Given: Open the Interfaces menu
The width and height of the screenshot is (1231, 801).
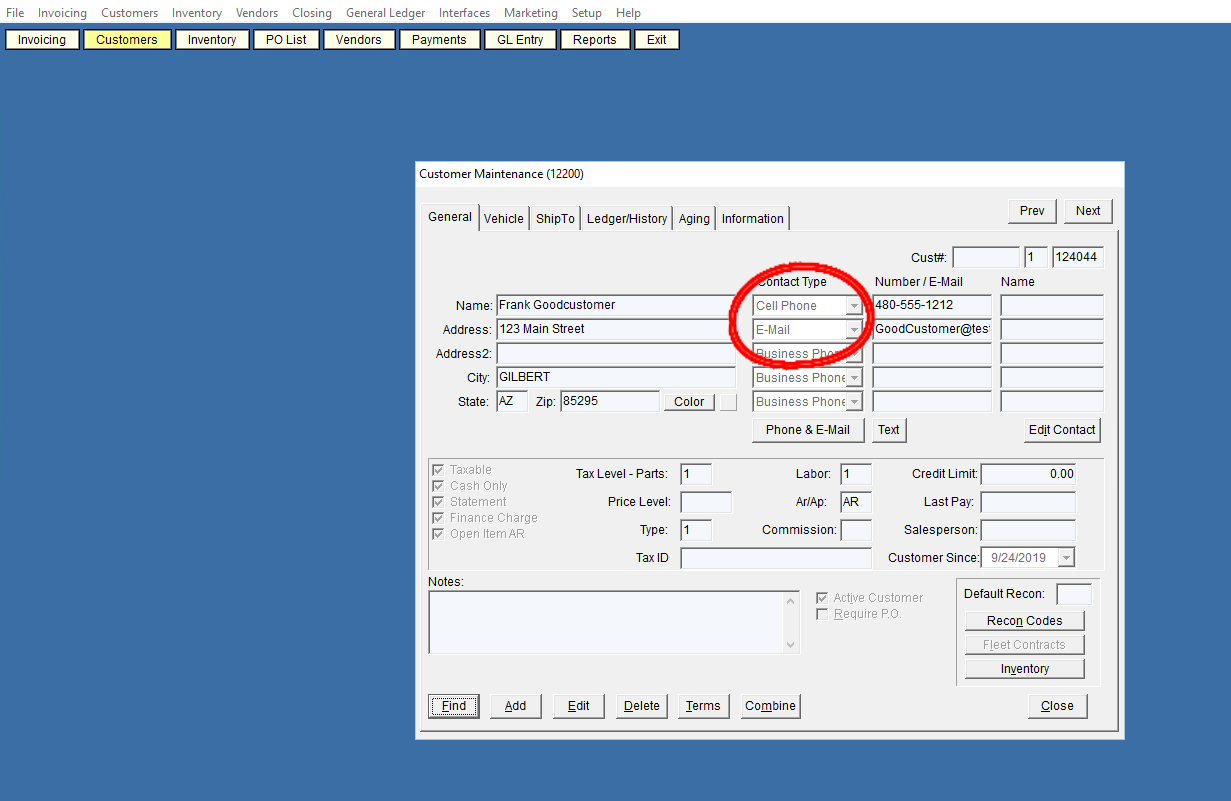Looking at the screenshot, I should point(464,13).
